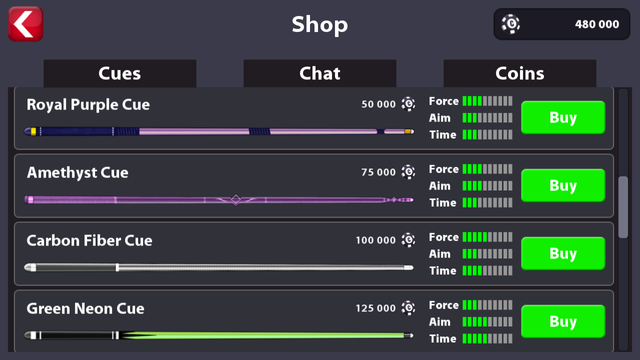640x360 pixels.
Task: Click the coin chip icon beside 480 000
Action: [x=511, y=24]
